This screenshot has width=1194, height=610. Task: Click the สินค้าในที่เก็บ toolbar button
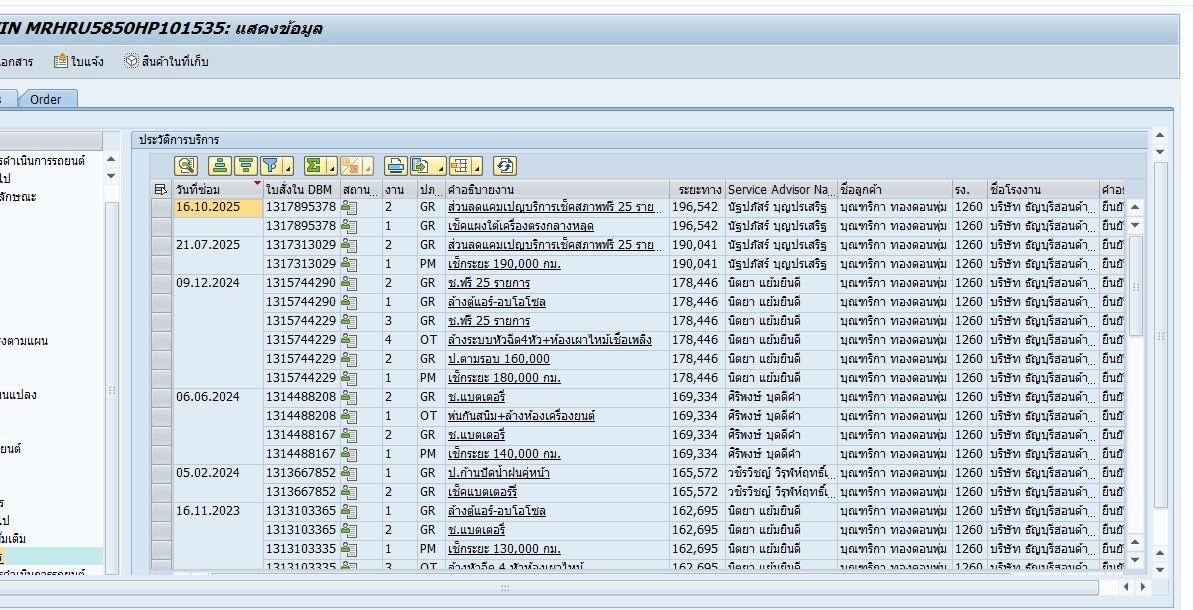point(166,61)
